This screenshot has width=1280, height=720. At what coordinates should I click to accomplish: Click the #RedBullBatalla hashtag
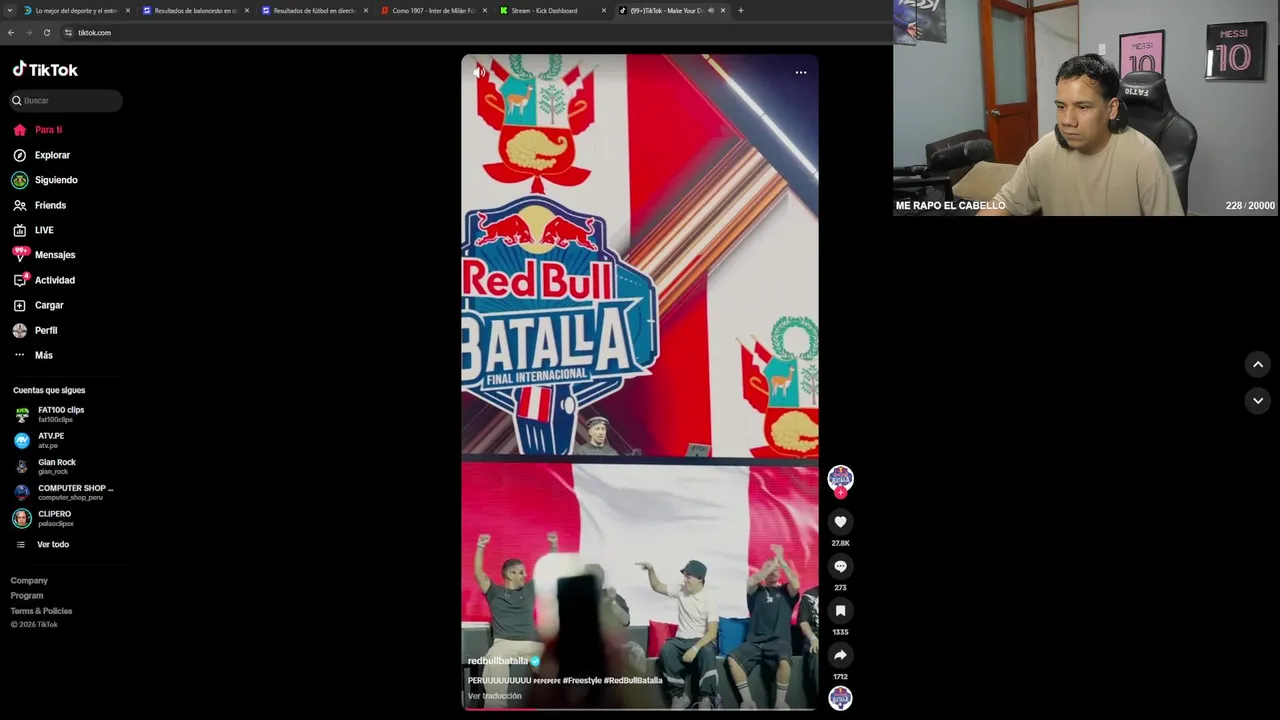click(x=633, y=680)
